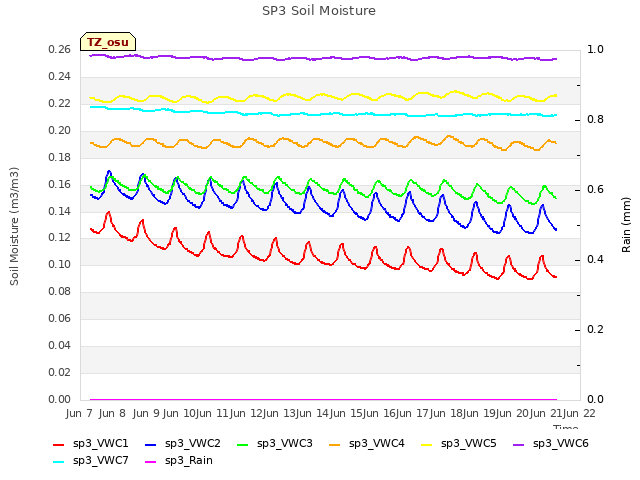640x480 pixels.
Task: Click the TZ_osu annotation label
Action: pos(108,42)
